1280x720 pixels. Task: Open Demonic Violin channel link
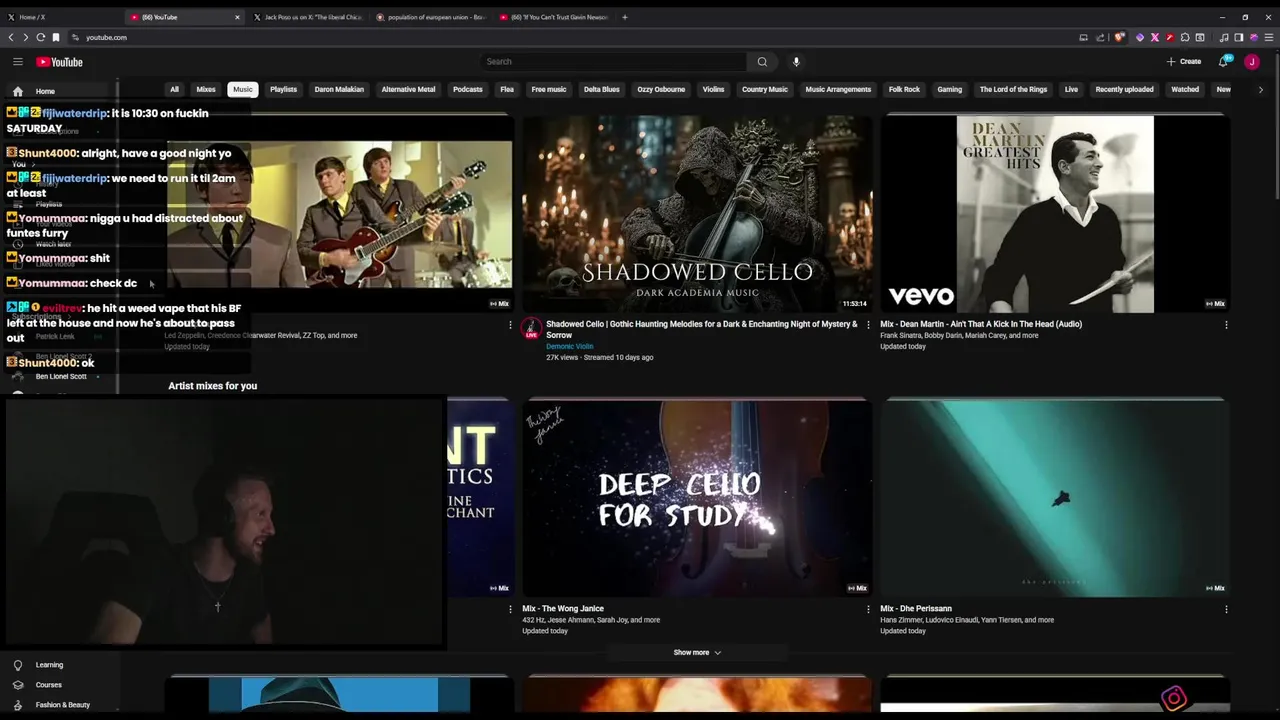click(x=569, y=346)
